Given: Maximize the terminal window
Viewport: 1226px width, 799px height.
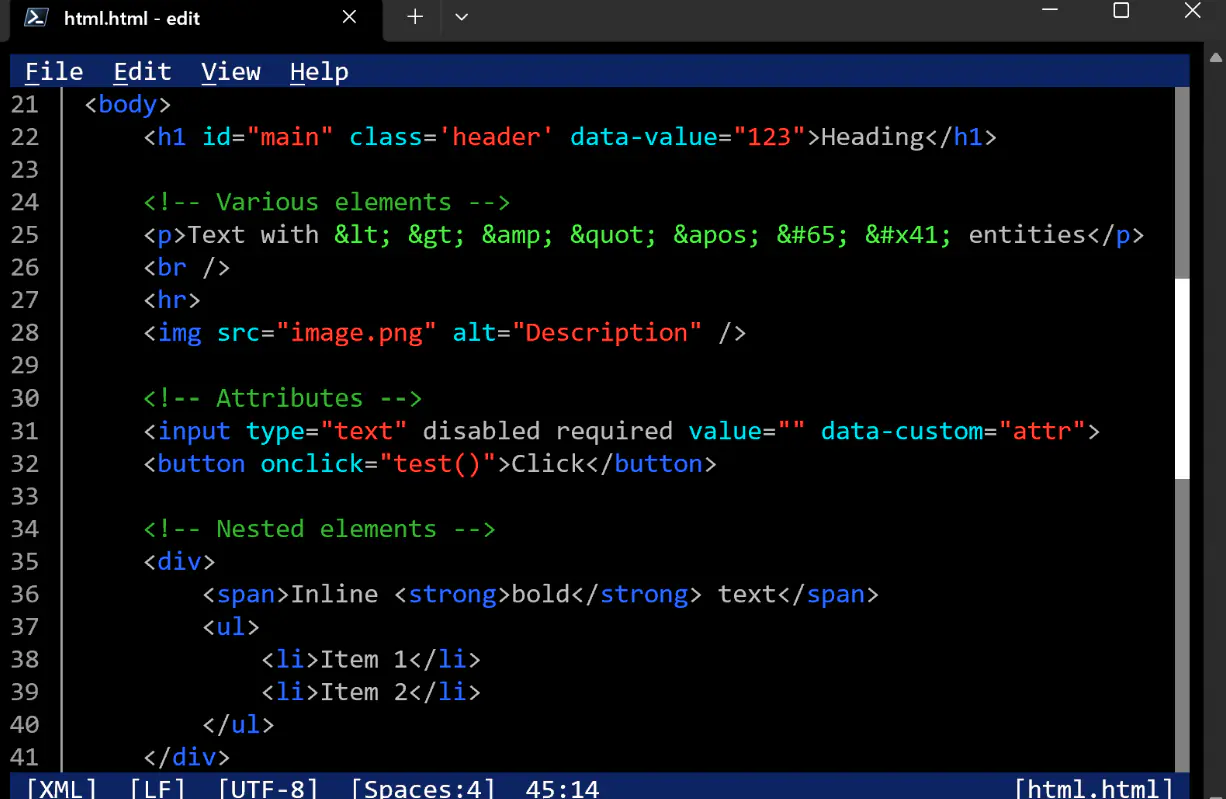Looking at the screenshot, I should click(1121, 11).
